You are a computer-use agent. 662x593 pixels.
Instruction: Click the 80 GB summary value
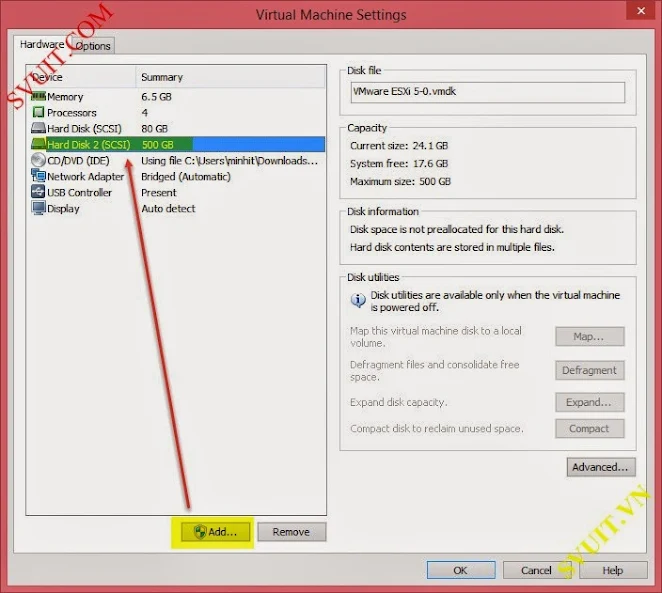click(155, 129)
